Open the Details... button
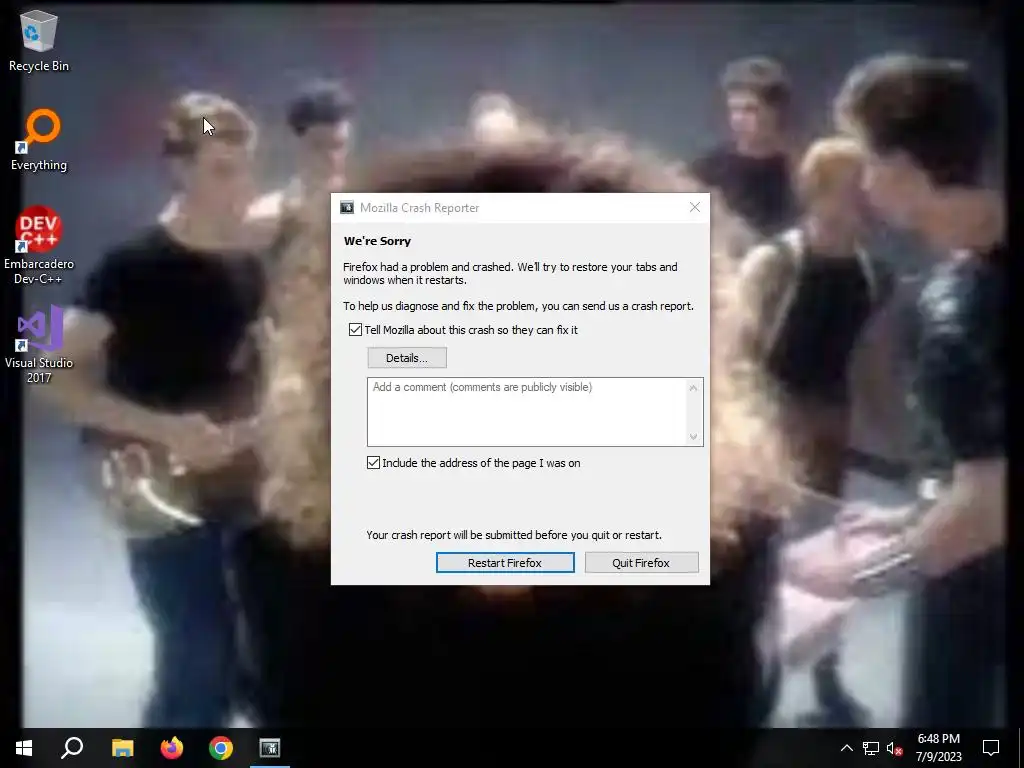 (407, 358)
